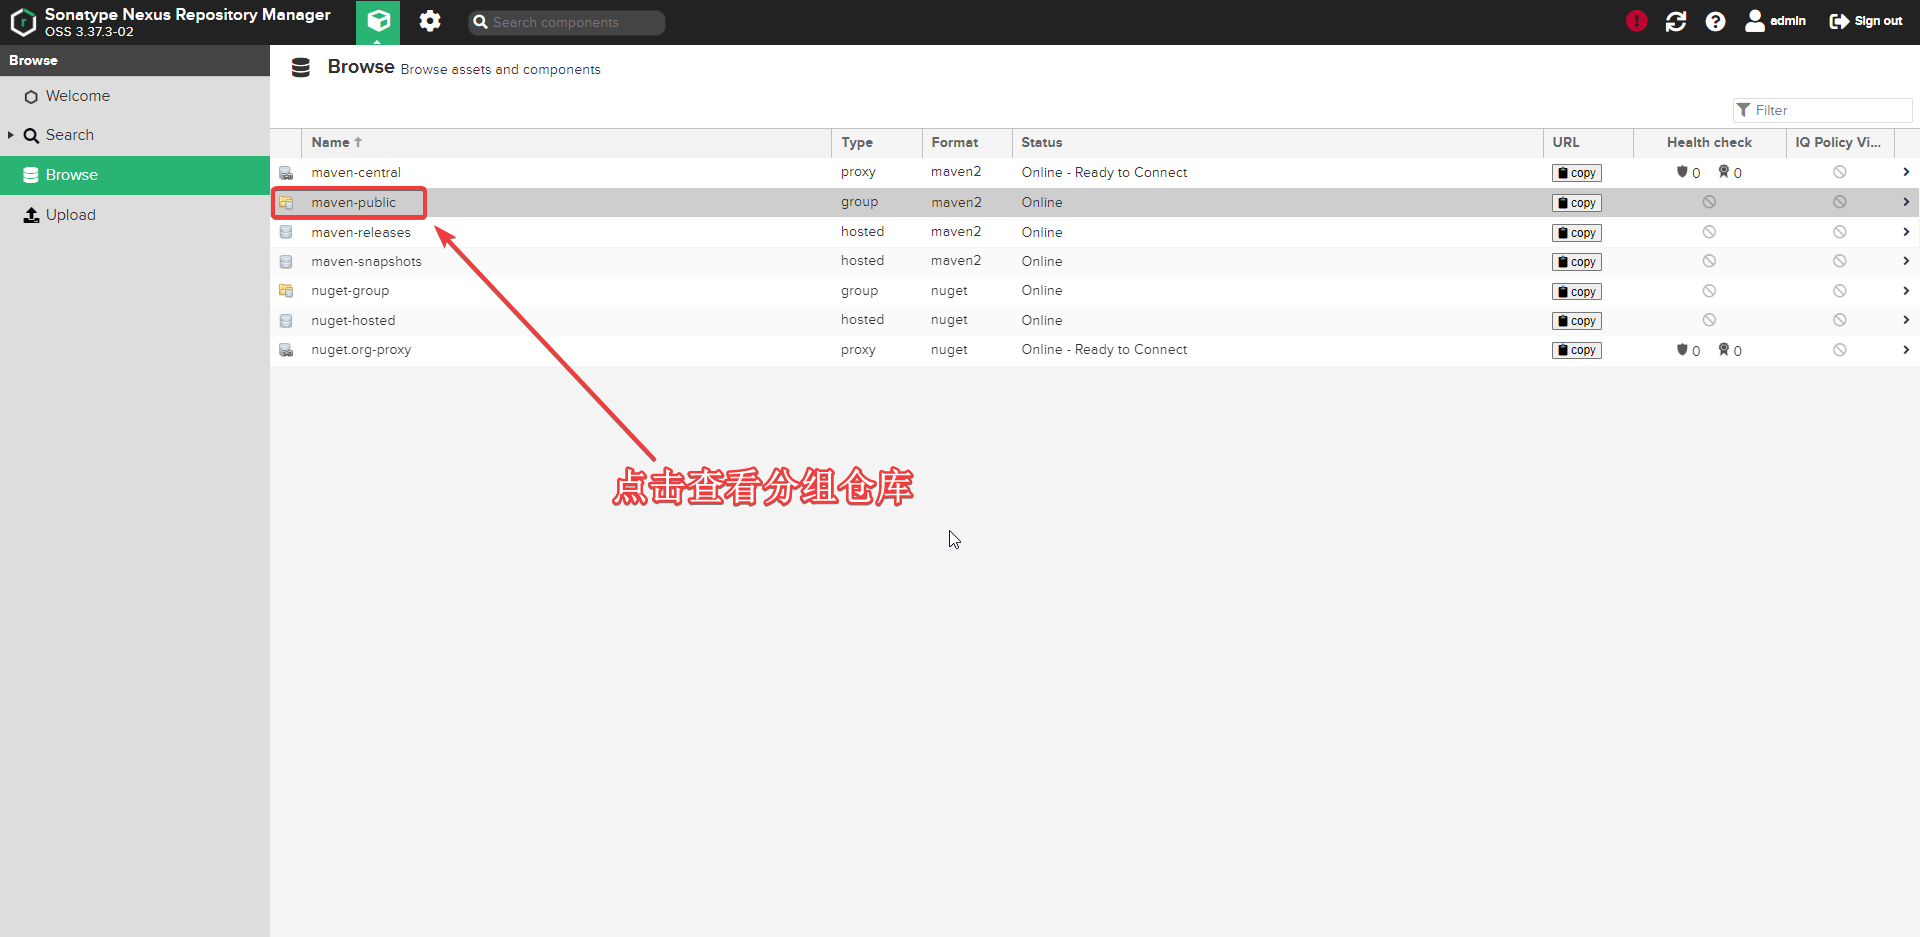1920x937 pixels.
Task: Click the refresh icon in header
Action: (1676, 21)
